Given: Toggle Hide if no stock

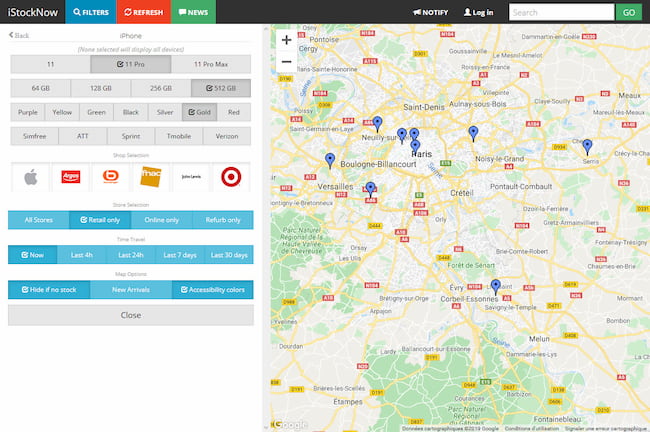Looking at the screenshot, I should click(49, 289).
